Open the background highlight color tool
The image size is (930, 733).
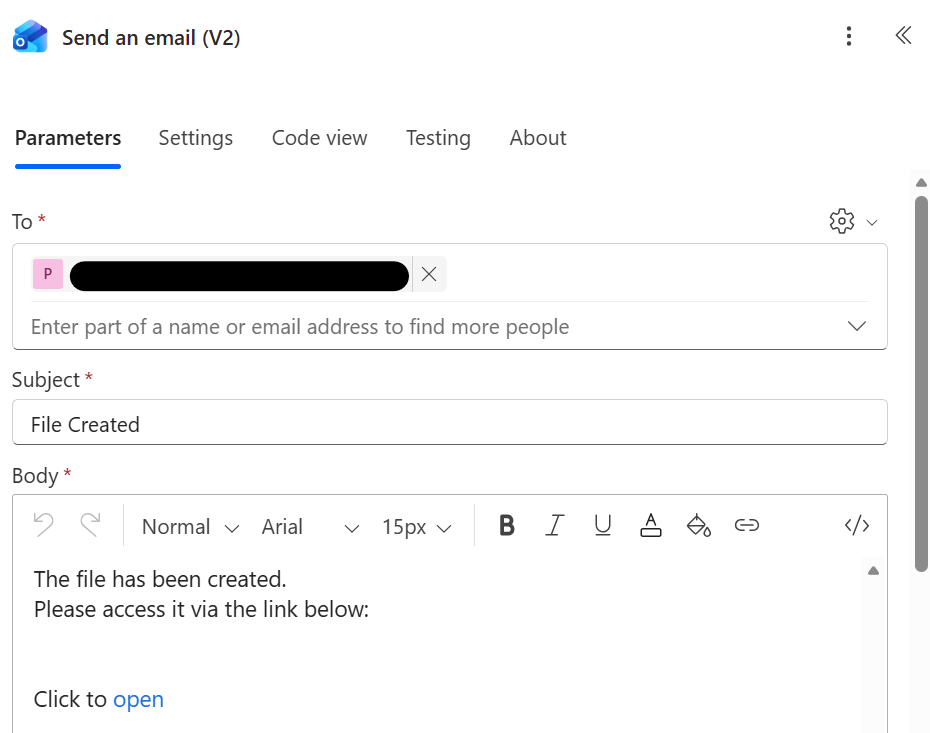pyautogui.click(x=698, y=526)
